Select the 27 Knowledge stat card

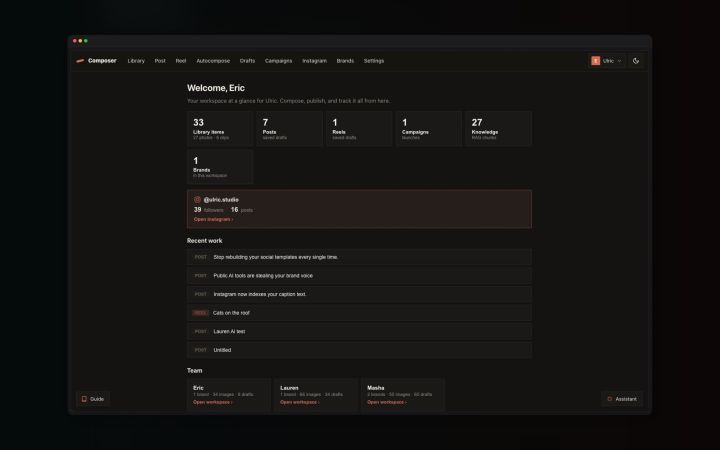(498, 129)
